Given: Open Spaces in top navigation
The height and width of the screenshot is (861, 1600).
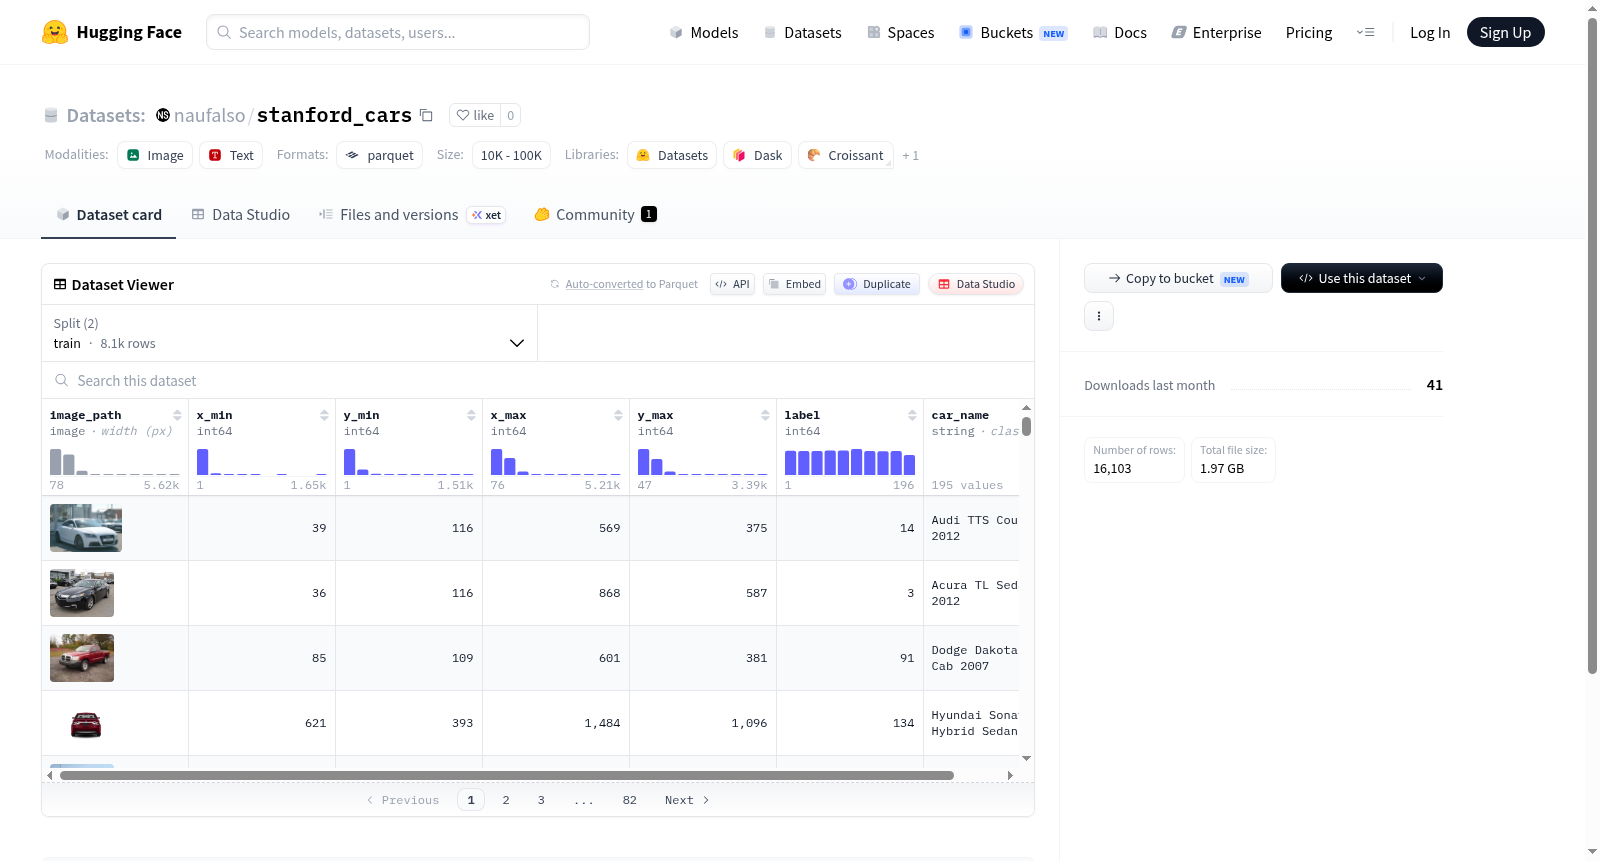Looking at the screenshot, I should click(x=900, y=33).
